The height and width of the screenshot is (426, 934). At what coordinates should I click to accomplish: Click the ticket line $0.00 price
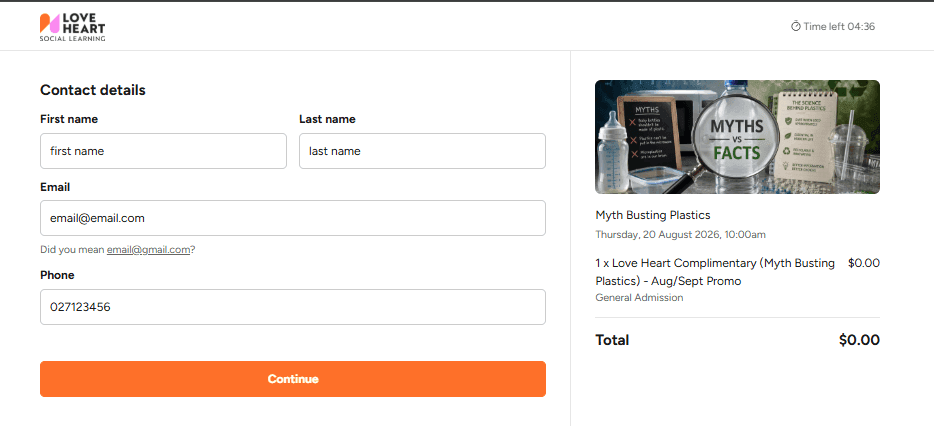click(x=864, y=263)
